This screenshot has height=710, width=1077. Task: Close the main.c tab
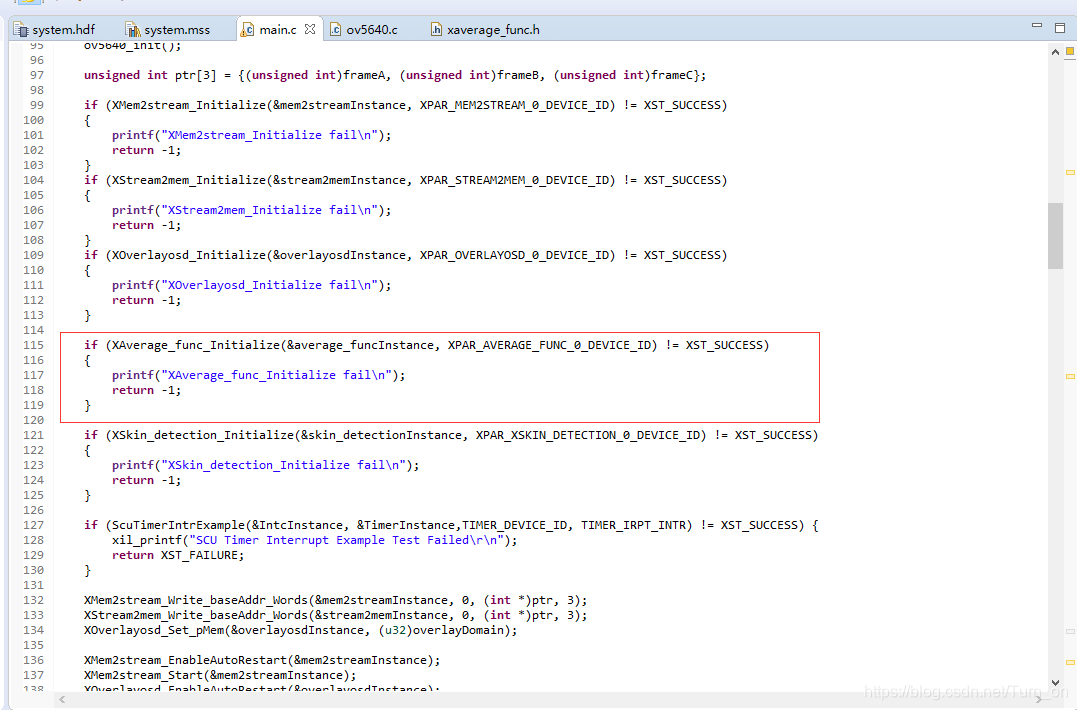tap(310, 29)
